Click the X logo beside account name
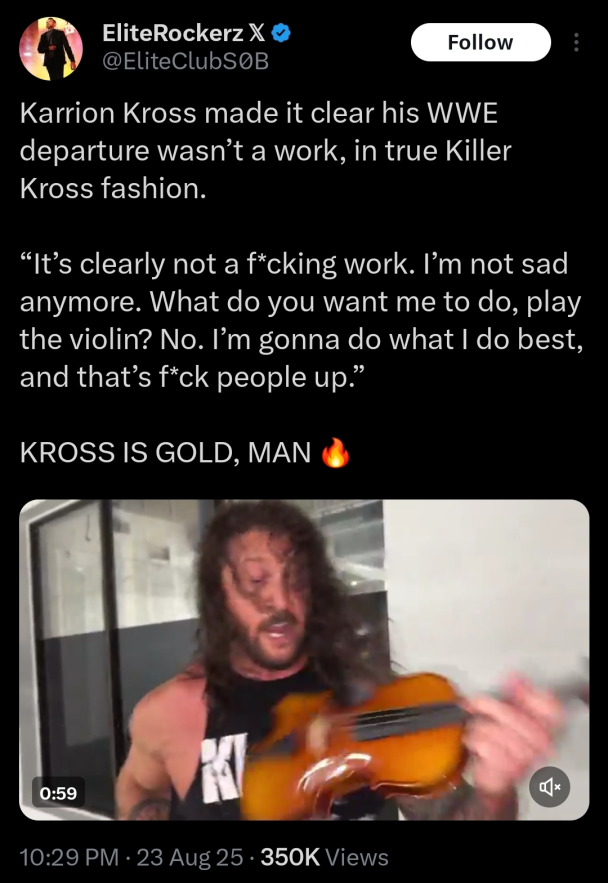The image size is (608, 883). coord(257,34)
